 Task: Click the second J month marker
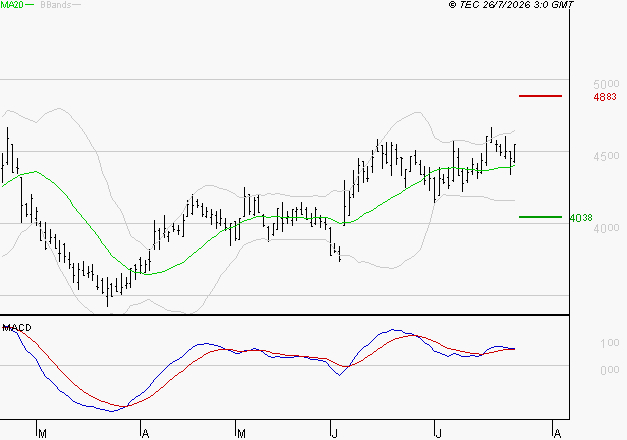(x=439, y=434)
